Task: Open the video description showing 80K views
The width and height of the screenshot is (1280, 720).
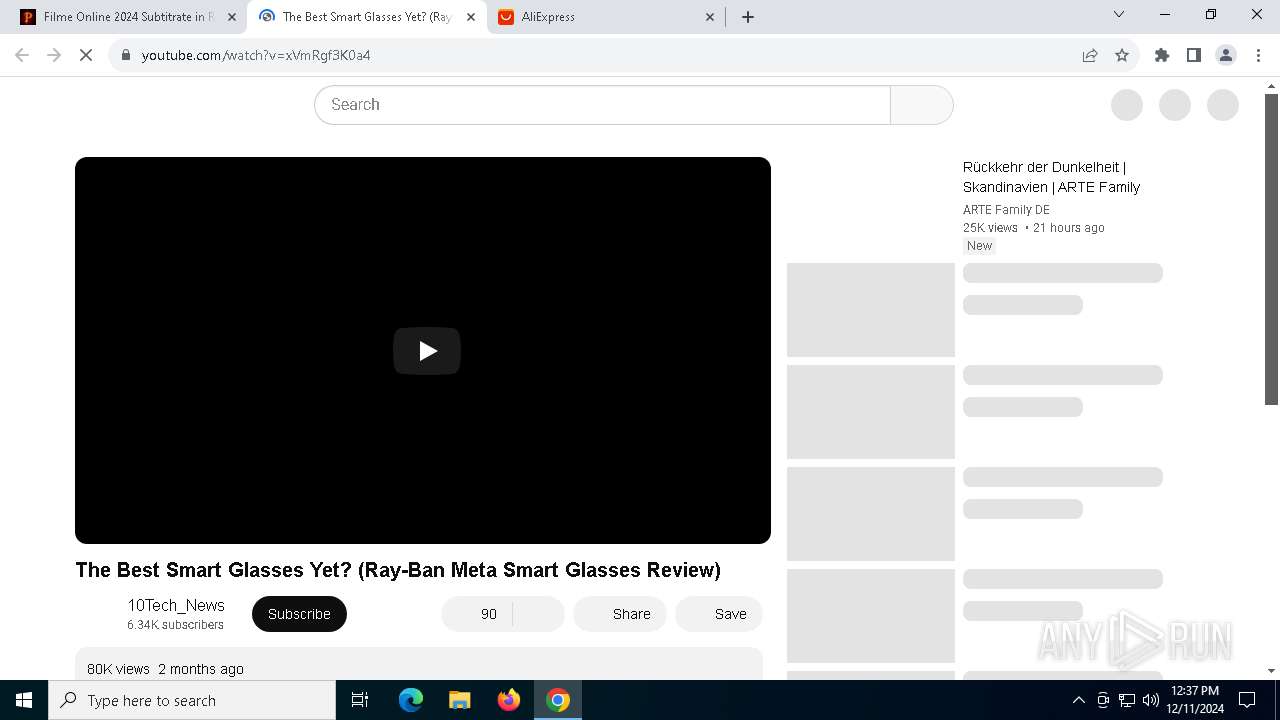Action: click(x=419, y=664)
